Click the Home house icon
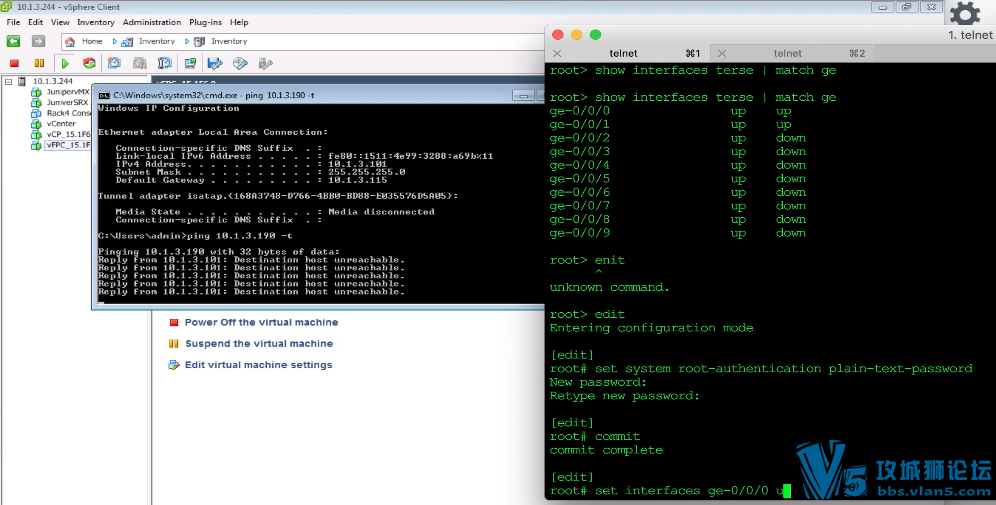Viewport: 996px width, 505px height. pos(70,41)
